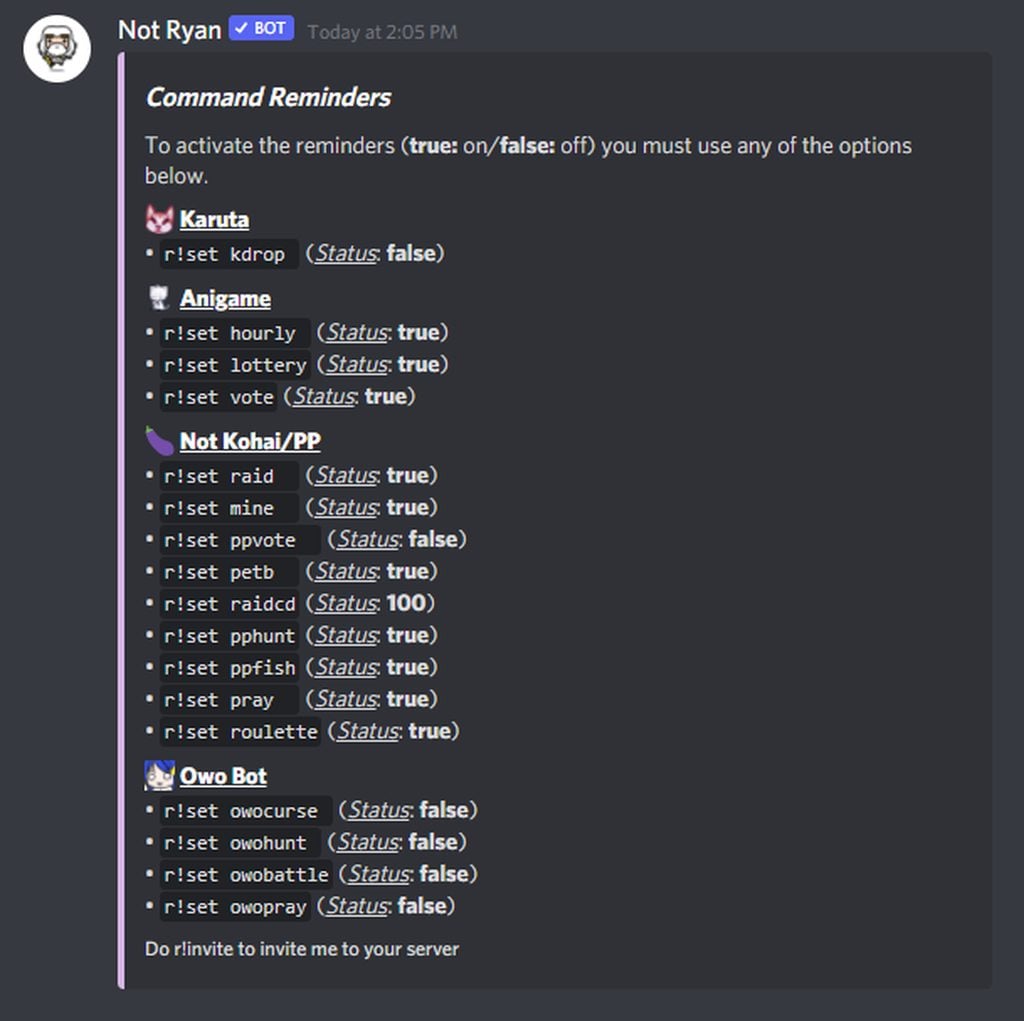The width and height of the screenshot is (1024, 1021).
Task: Open the Karuta link
Action: [x=214, y=219]
